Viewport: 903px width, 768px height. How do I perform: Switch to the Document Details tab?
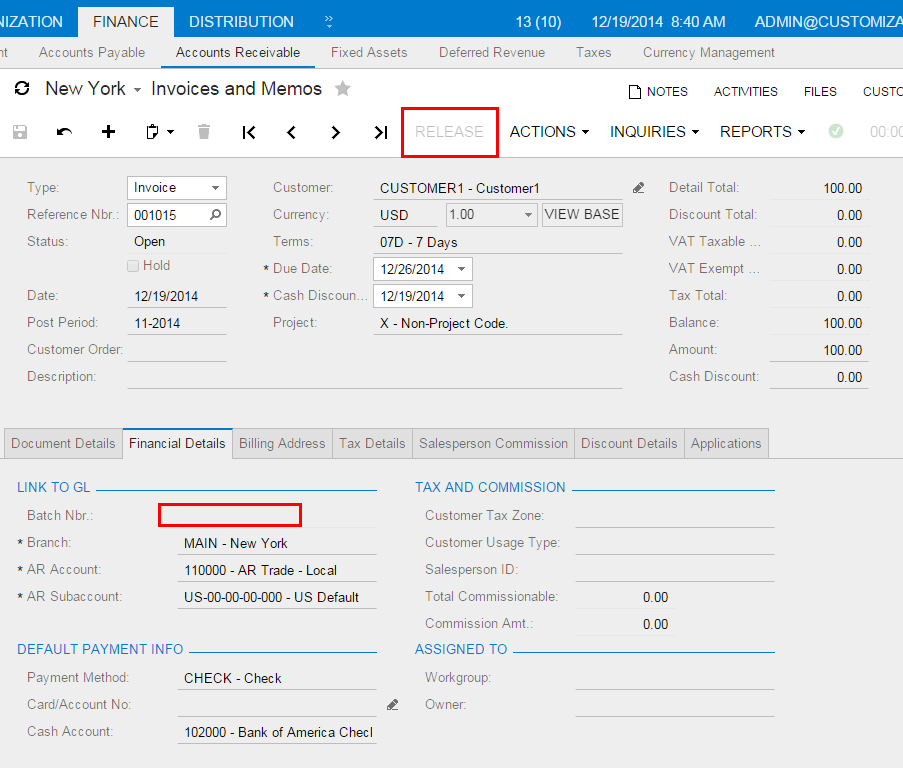(x=63, y=444)
